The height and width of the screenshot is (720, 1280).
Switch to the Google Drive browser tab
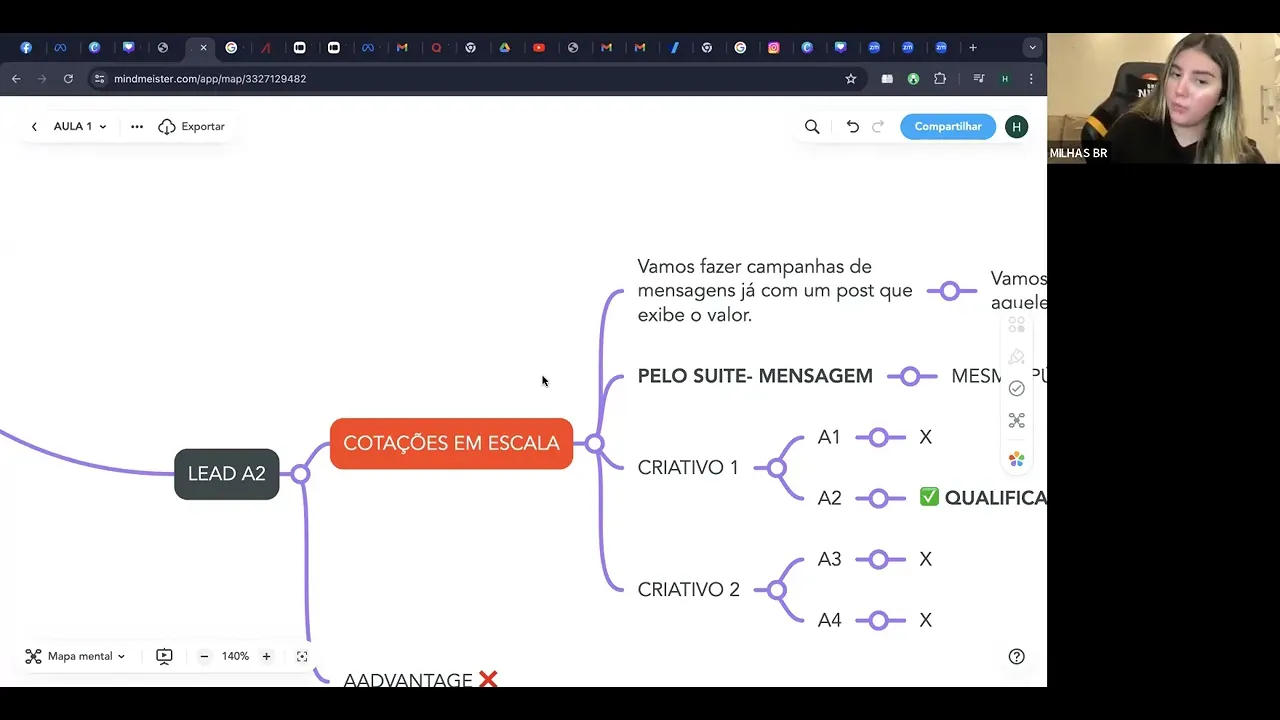[x=505, y=47]
